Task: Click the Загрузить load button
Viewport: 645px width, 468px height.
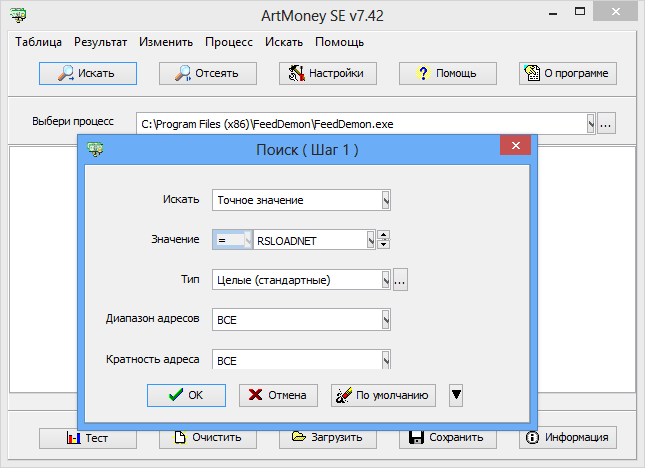Action: (328, 438)
